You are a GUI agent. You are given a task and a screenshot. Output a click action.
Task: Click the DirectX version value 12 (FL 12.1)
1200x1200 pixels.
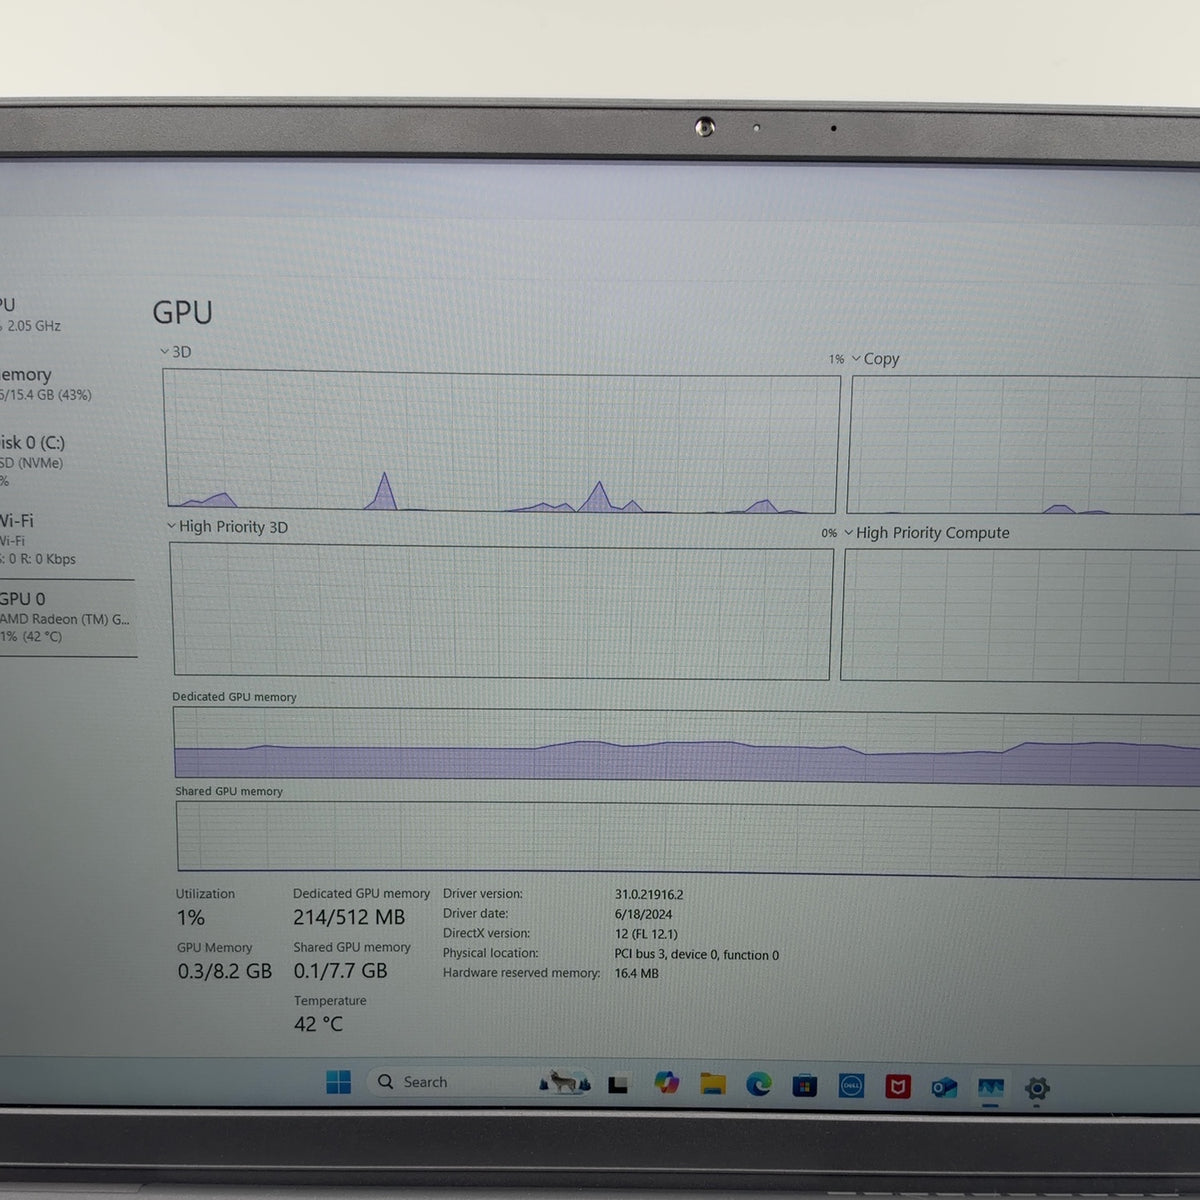pos(646,934)
